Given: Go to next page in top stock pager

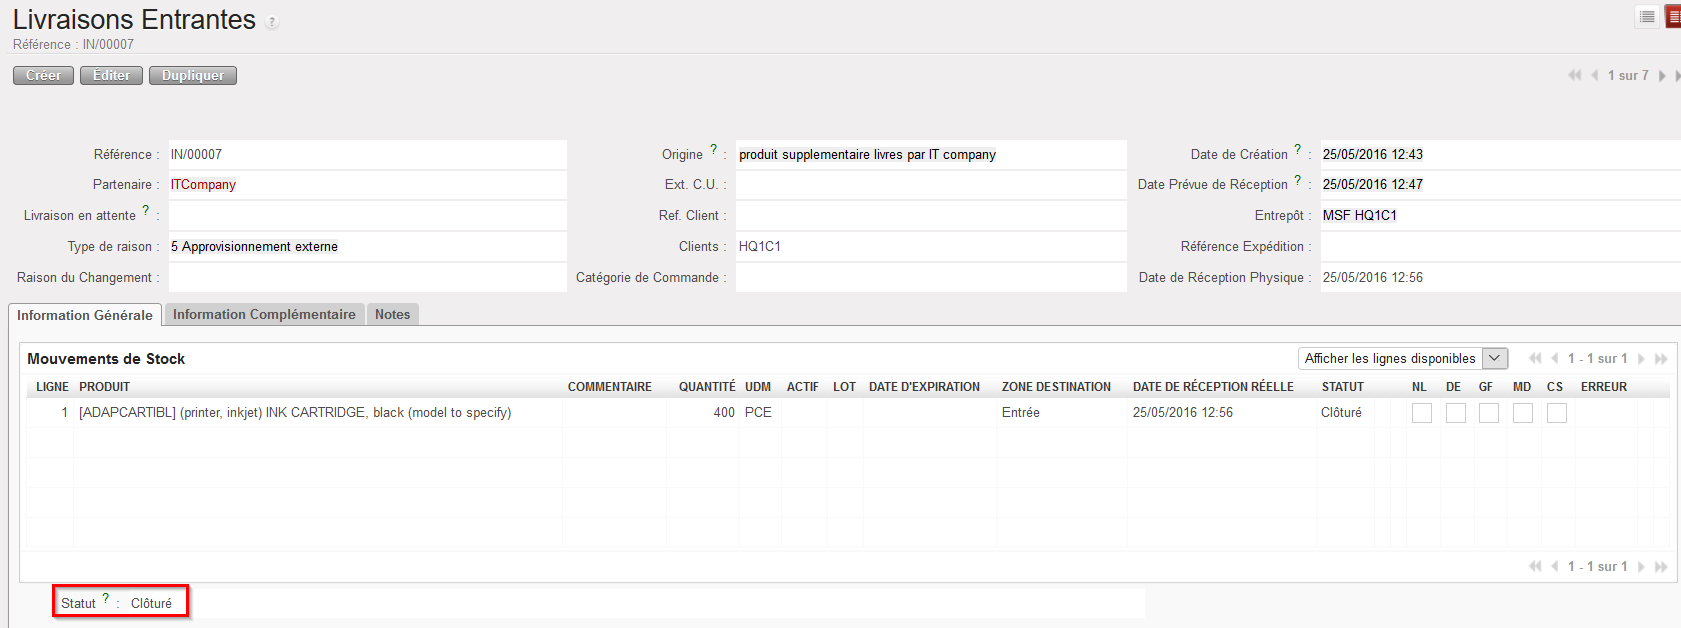Looking at the screenshot, I should pos(1641,358).
